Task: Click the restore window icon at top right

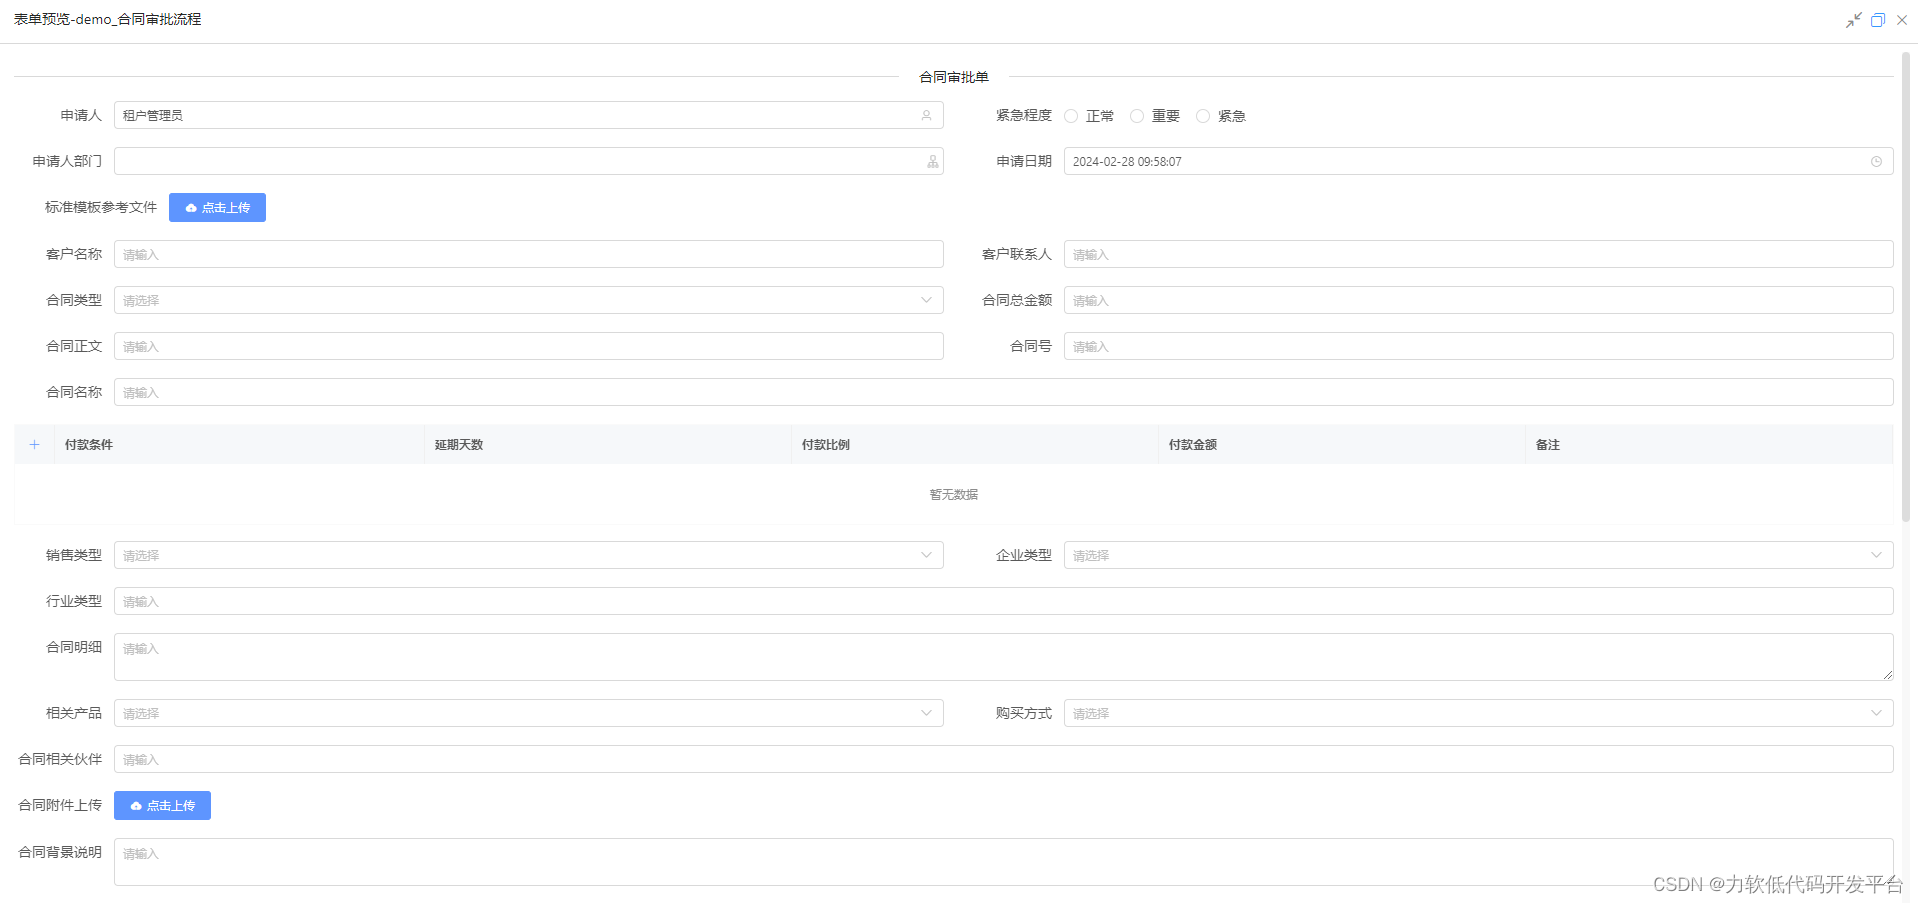Action: click(x=1878, y=20)
